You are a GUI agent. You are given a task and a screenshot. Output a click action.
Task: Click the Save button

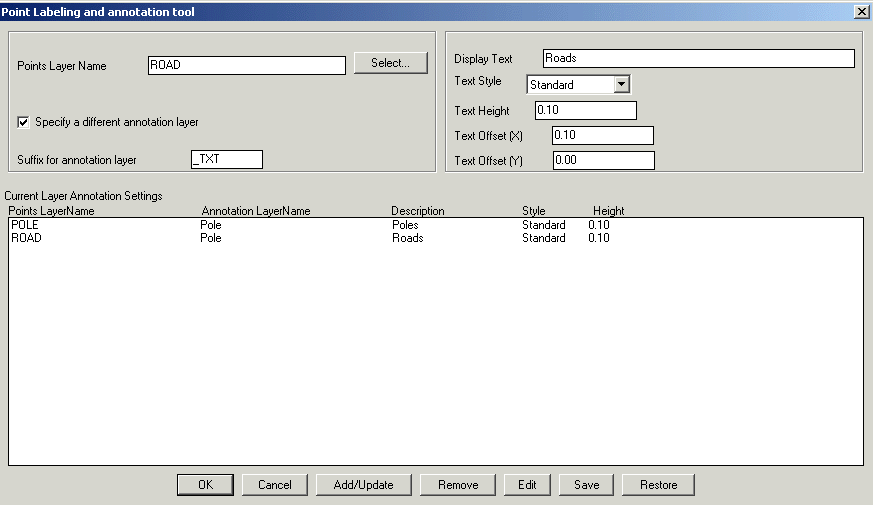tap(586, 485)
